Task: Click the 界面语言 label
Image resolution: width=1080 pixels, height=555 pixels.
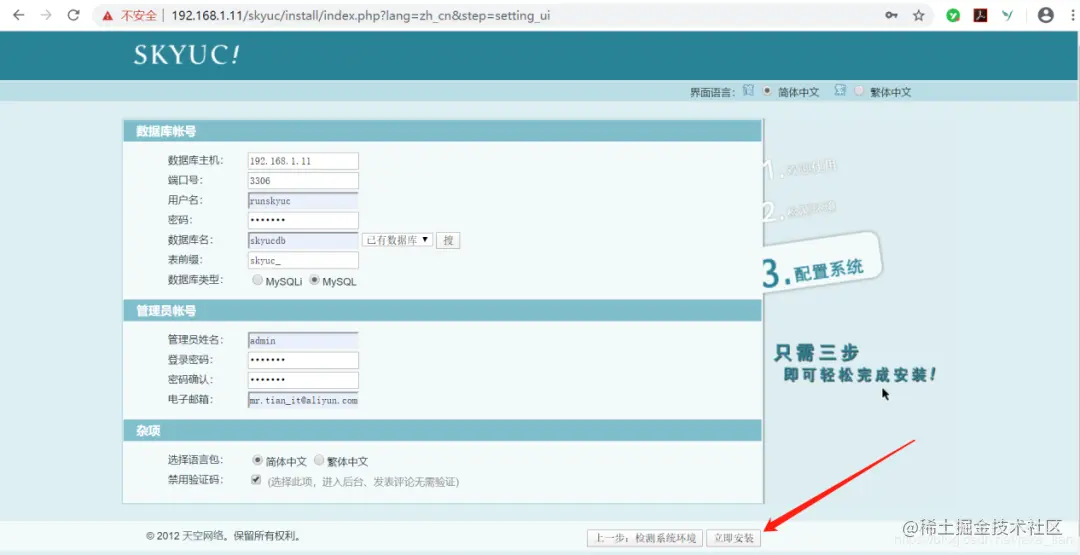Action: [713, 92]
